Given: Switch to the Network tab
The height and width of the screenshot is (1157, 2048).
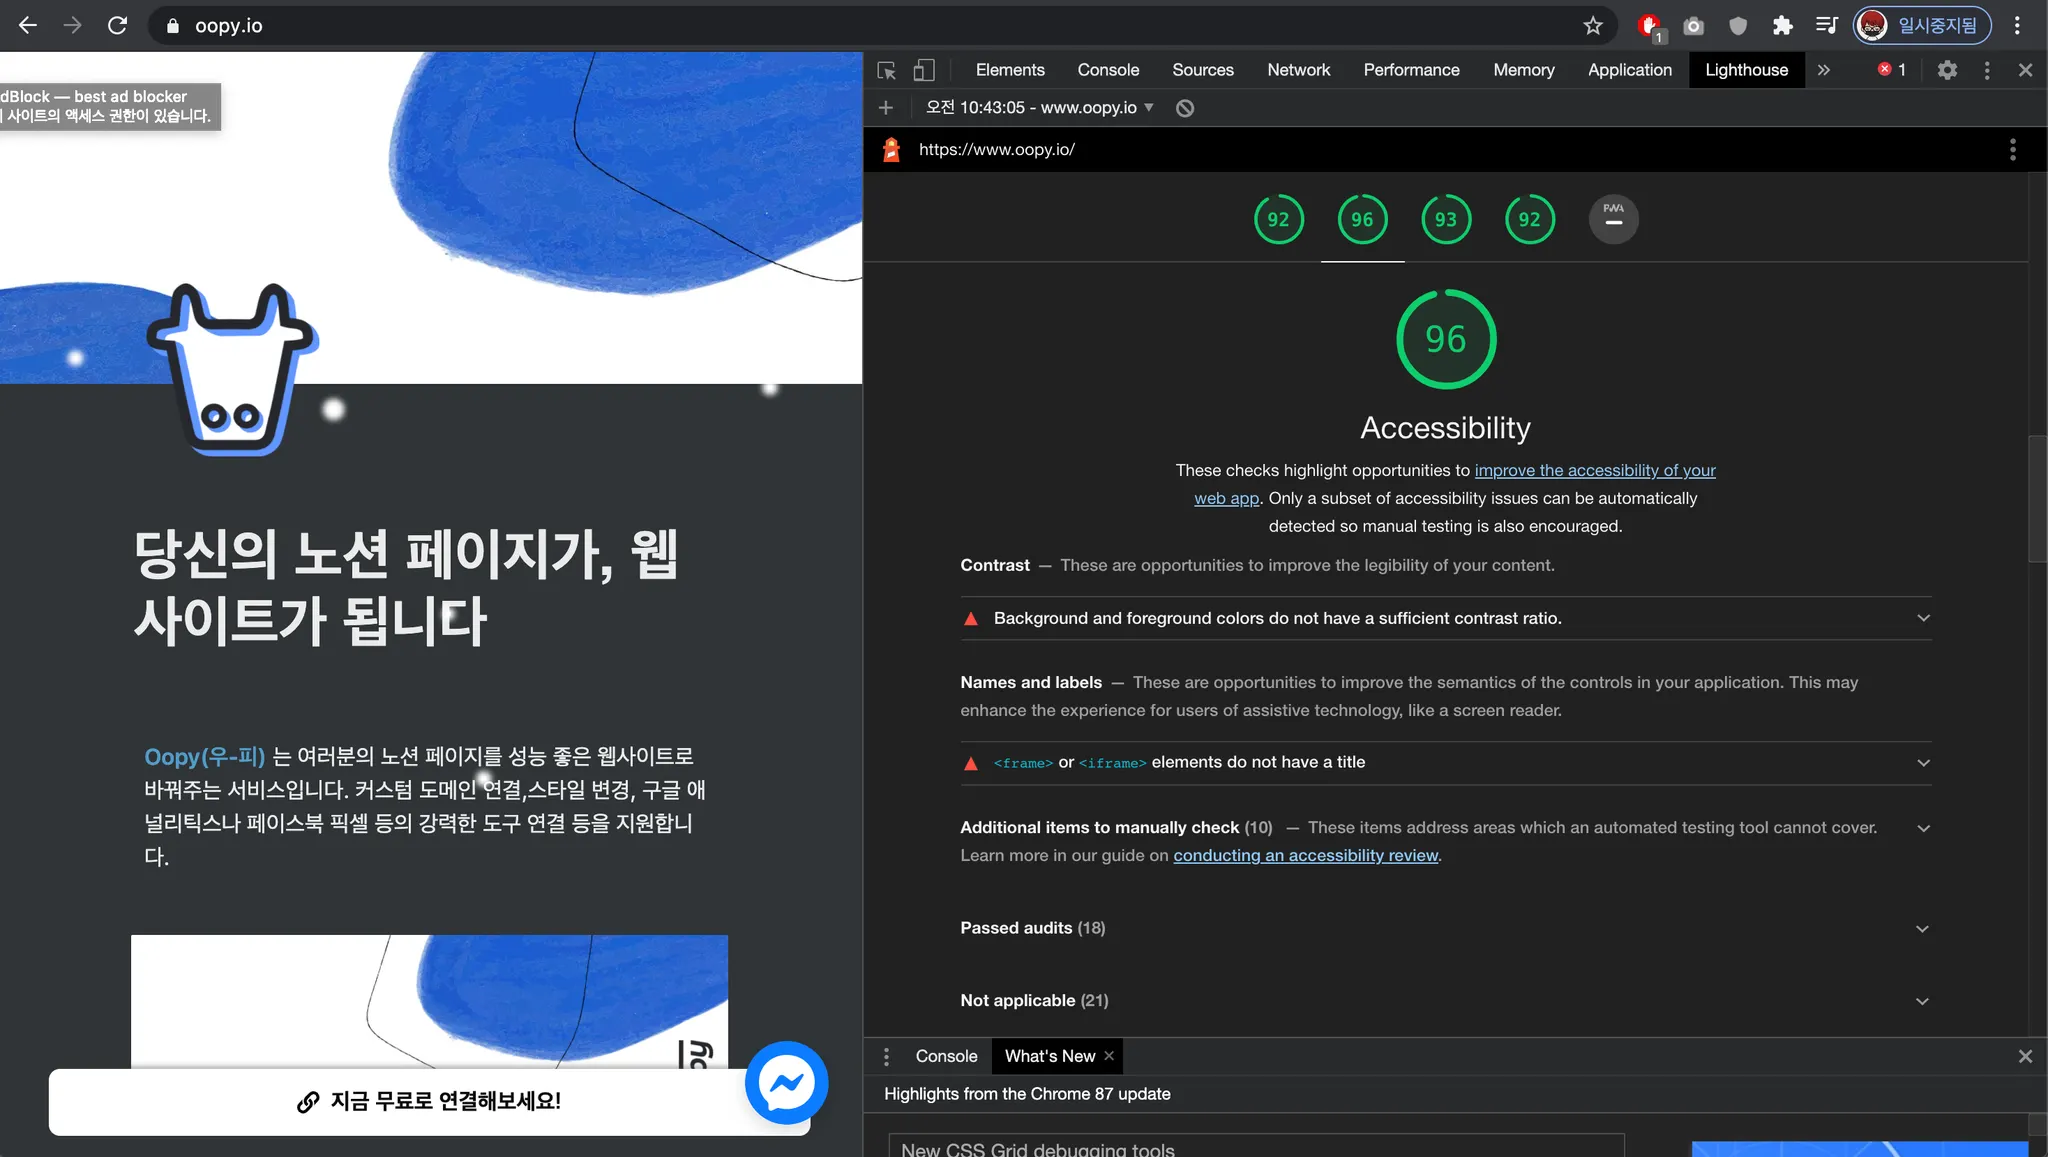Looking at the screenshot, I should pyautogui.click(x=1298, y=70).
